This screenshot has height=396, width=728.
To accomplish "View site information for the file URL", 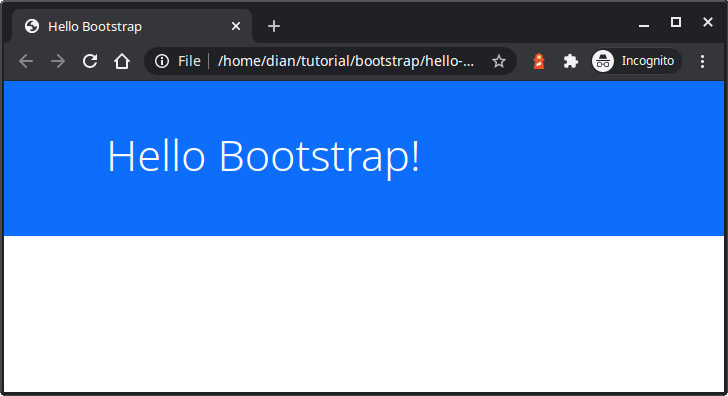I will [162, 61].
